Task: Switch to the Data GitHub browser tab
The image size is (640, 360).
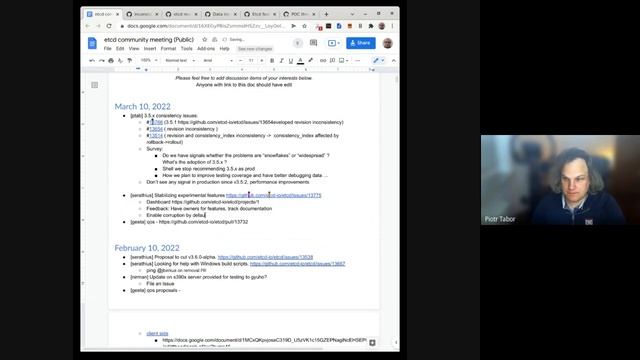Action: pos(221,14)
